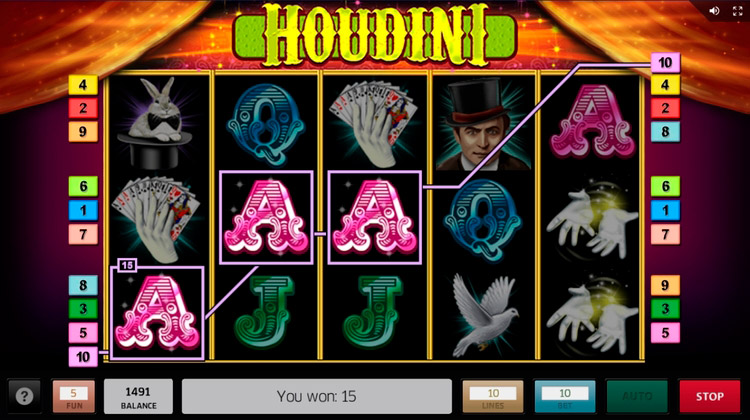Select payline 10 marker at top right
750x420 pixels.
coord(665,62)
